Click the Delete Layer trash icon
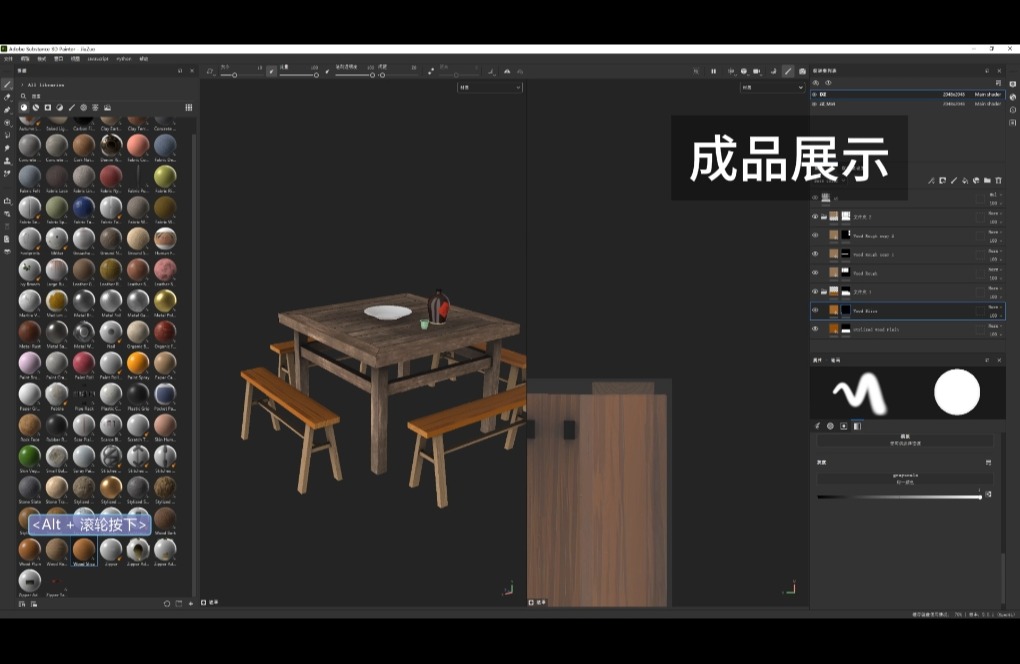 pos(999,181)
